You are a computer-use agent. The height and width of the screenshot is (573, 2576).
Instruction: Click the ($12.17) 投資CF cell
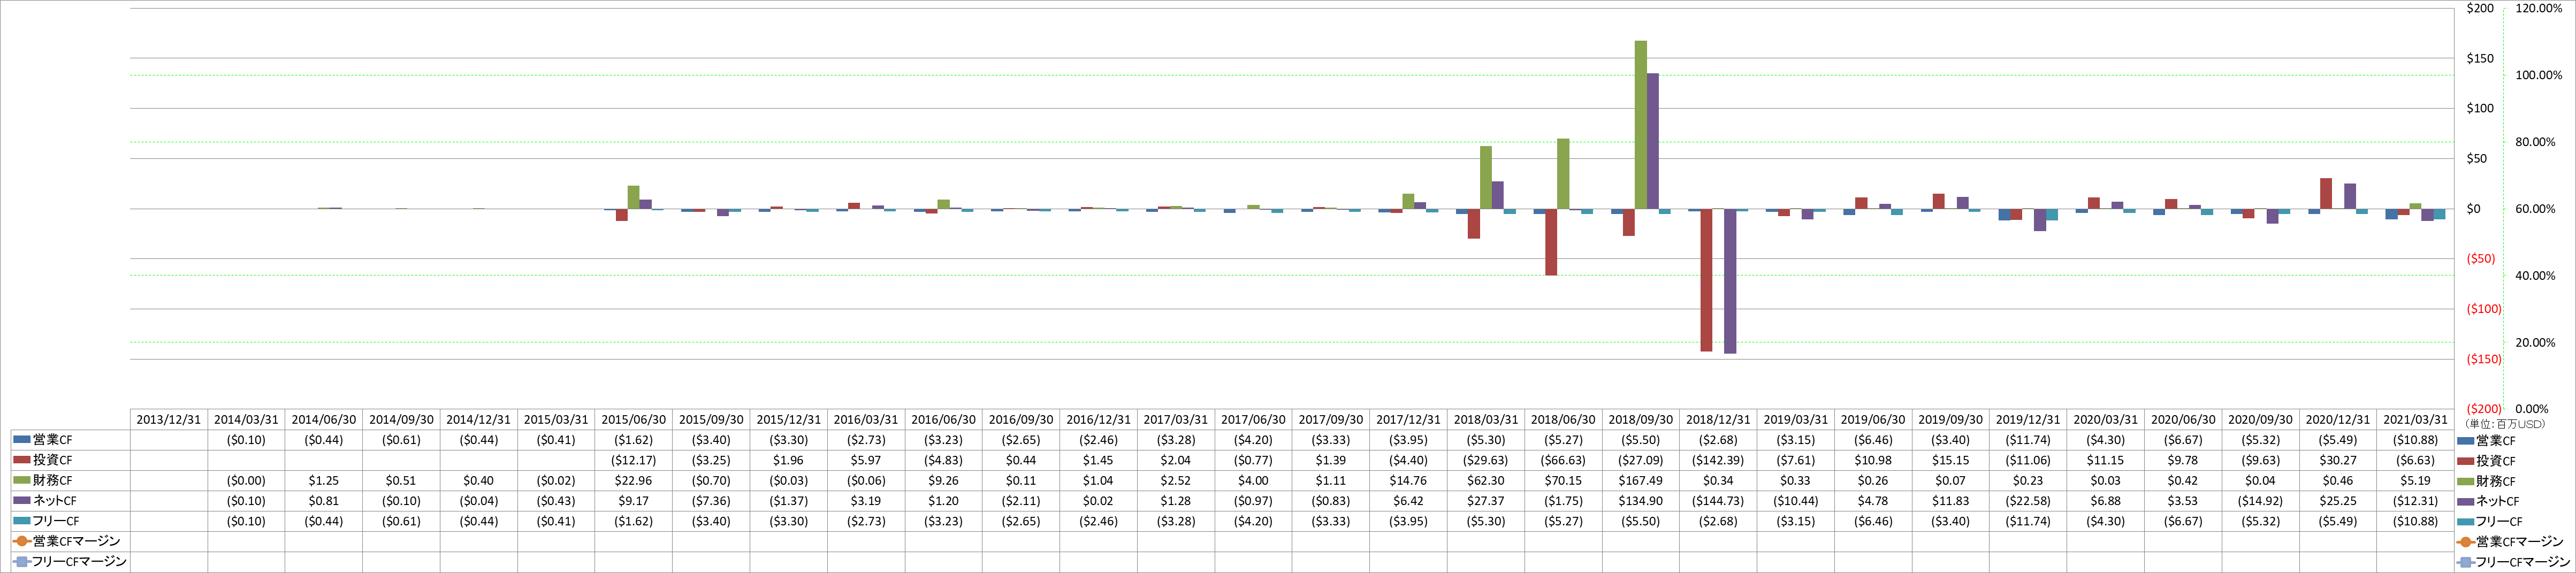[634, 461]
